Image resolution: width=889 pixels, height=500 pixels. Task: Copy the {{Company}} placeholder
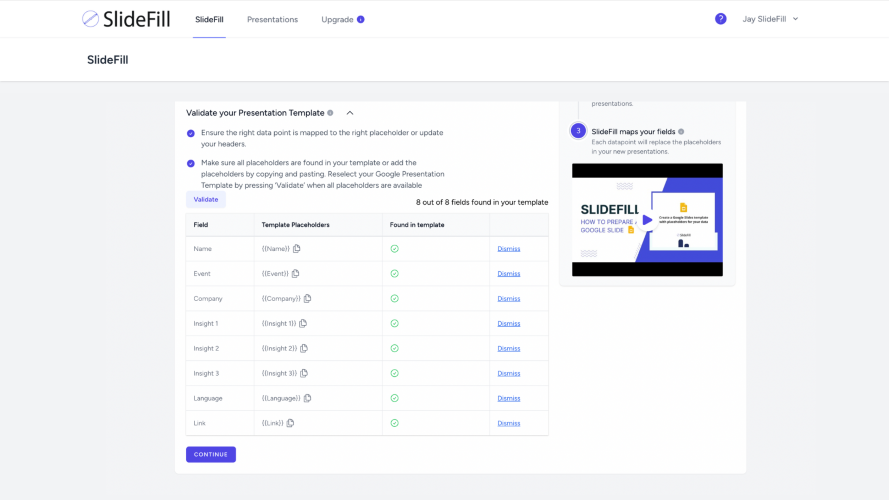point(307,298)
